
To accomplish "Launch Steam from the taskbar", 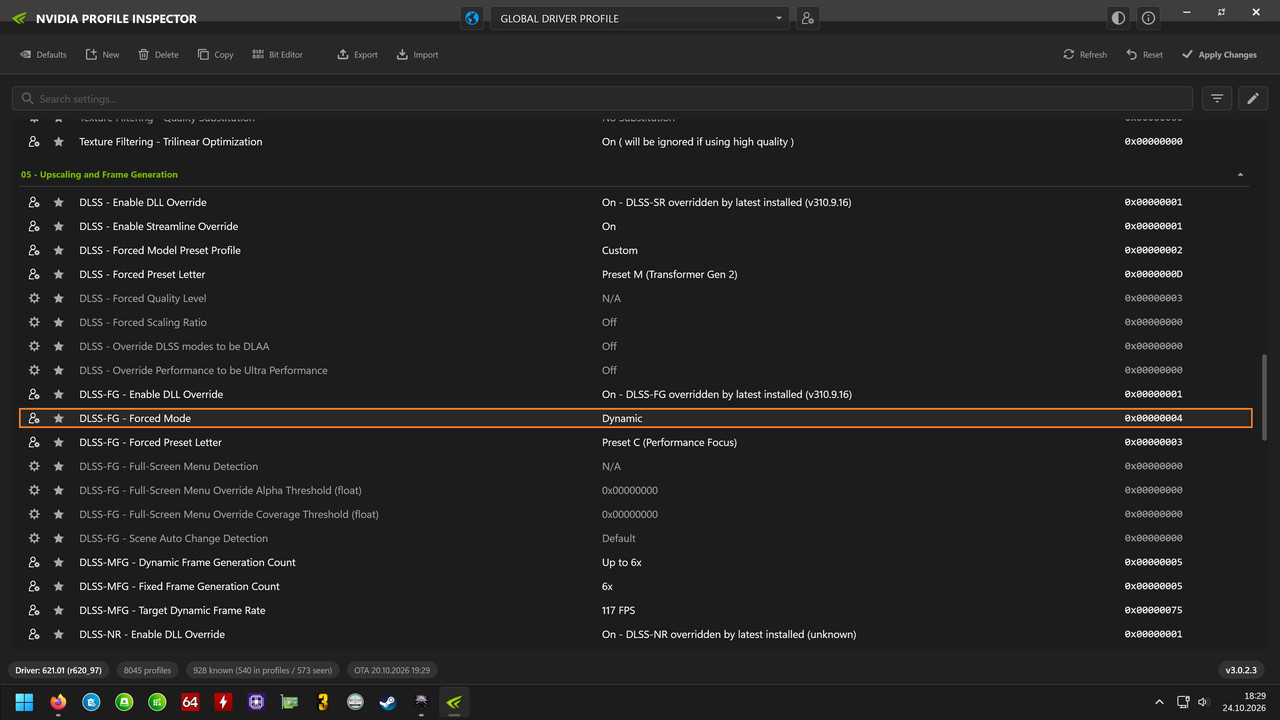I will 387,702.
